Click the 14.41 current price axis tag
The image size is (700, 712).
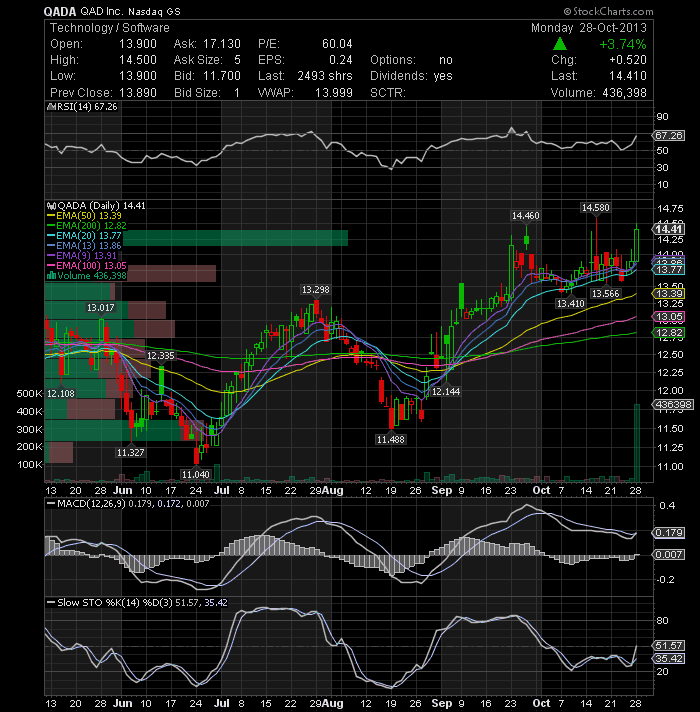pyautogui.click(x=668, y=229)
